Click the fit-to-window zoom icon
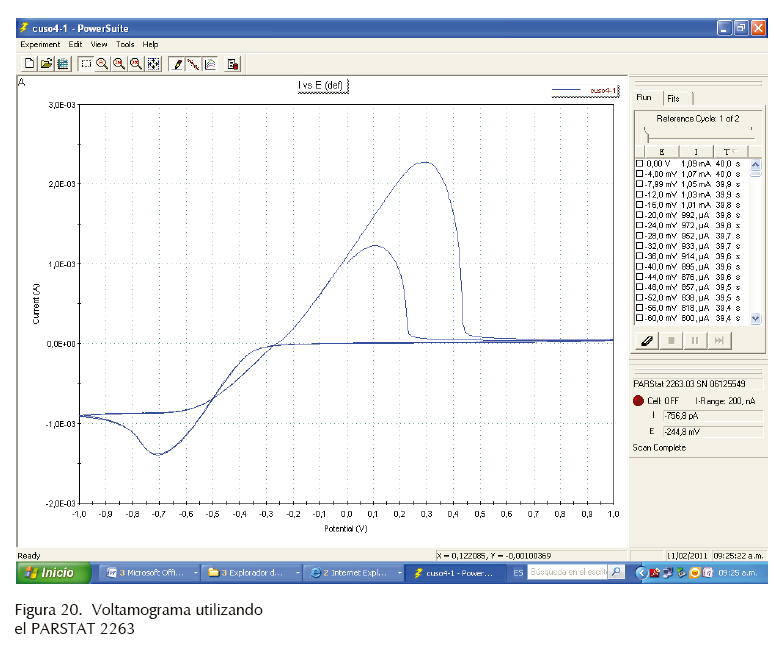 tap(153, 64)
